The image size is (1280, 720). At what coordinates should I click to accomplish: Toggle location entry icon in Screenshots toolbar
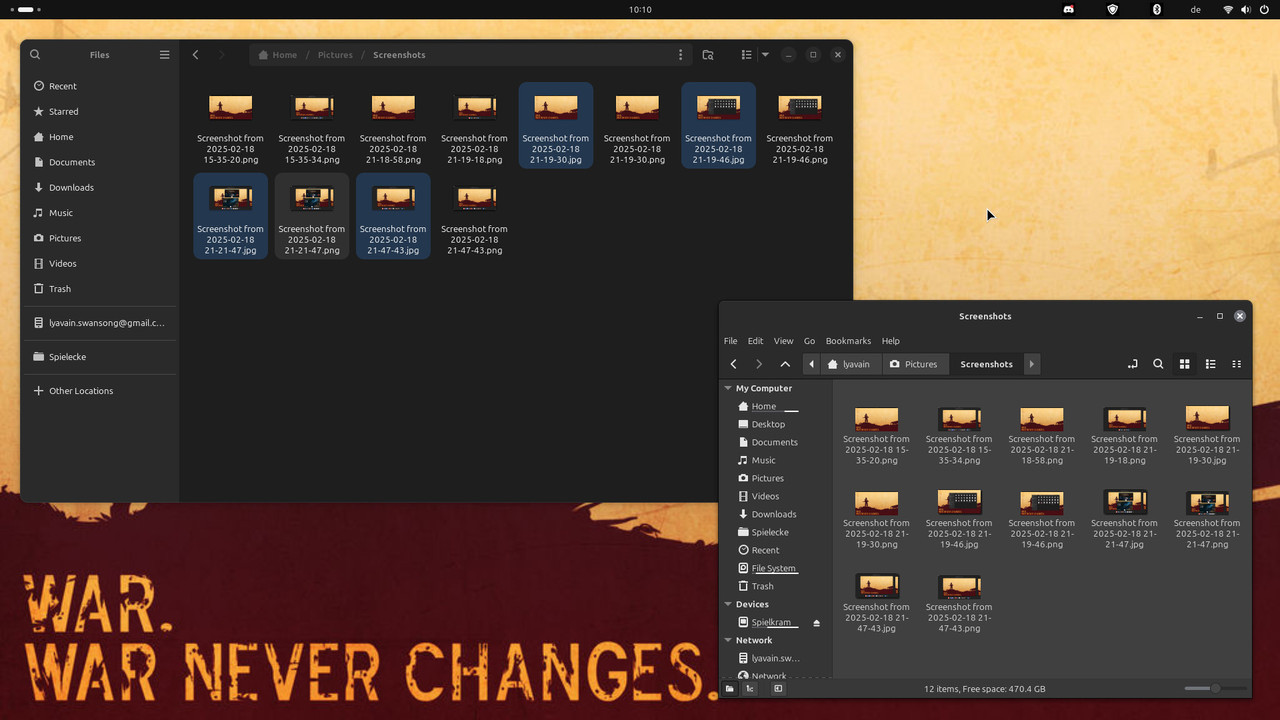coord(1132,364)
